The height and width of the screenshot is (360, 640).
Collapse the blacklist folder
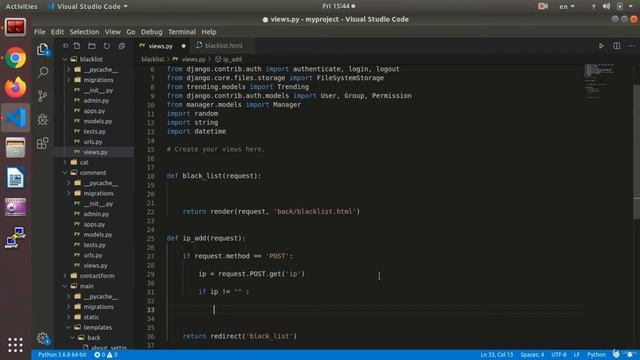pos(64,59)
